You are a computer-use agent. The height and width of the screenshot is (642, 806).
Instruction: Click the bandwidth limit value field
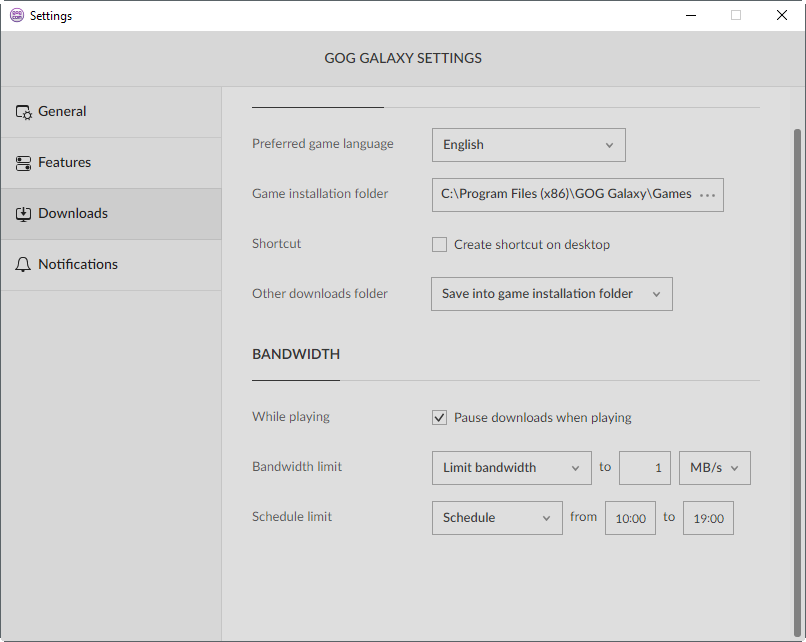point(645,468)
